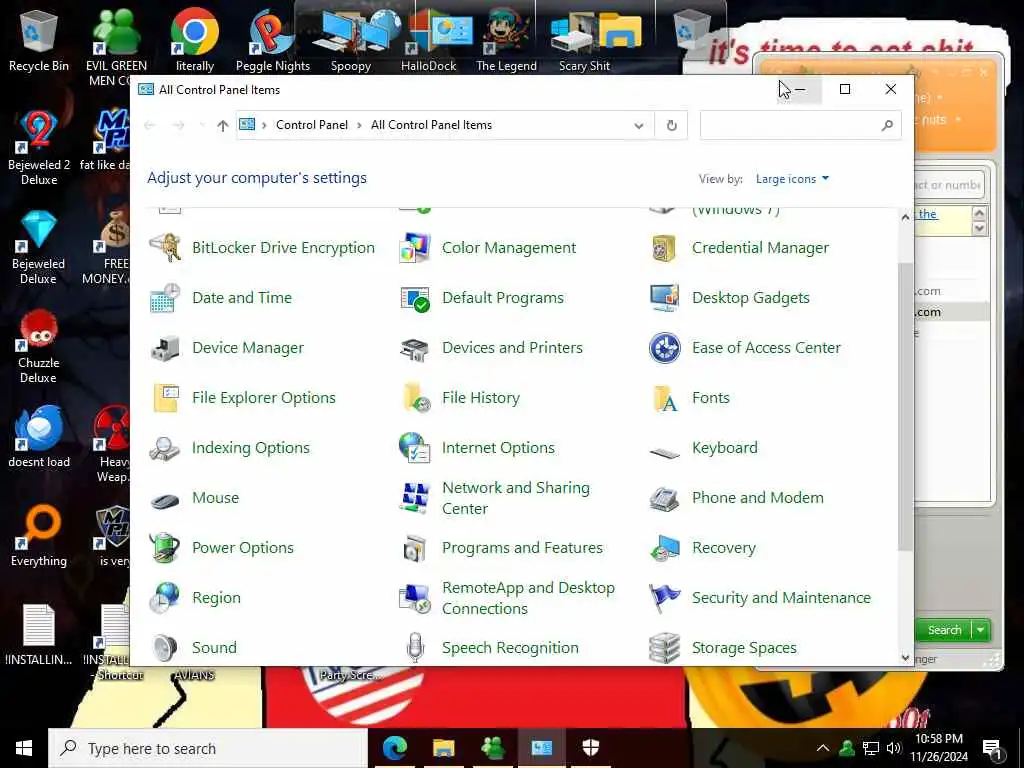This screenshot has width=1024, height=768.
Task: Select Chuzzle Deluxe desktop shortcut
Action: pyautogui.click(x=39, y=346)
